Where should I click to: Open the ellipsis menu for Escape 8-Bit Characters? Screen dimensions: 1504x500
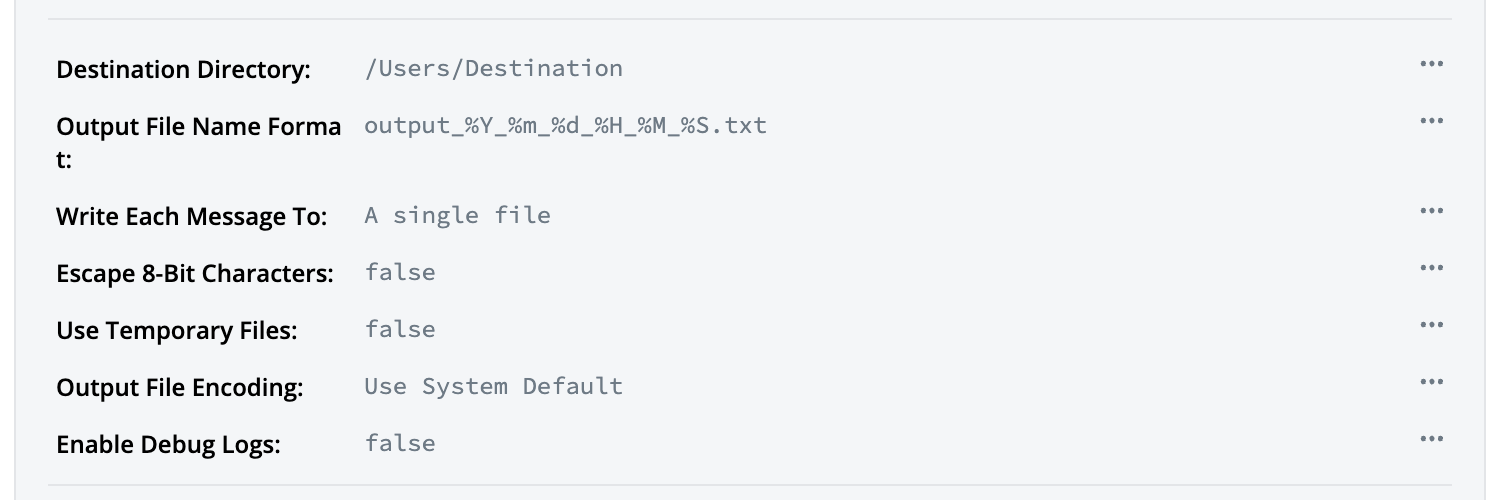[x=1431, y=268]
